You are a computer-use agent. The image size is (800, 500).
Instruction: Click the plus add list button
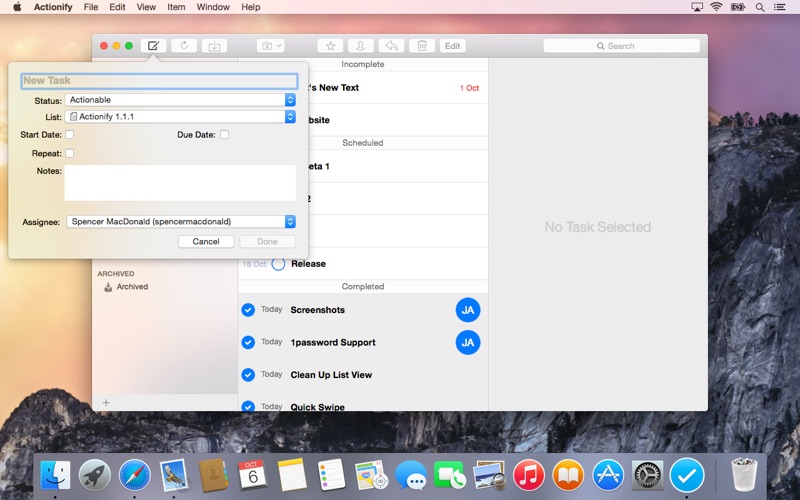[106, 403]
